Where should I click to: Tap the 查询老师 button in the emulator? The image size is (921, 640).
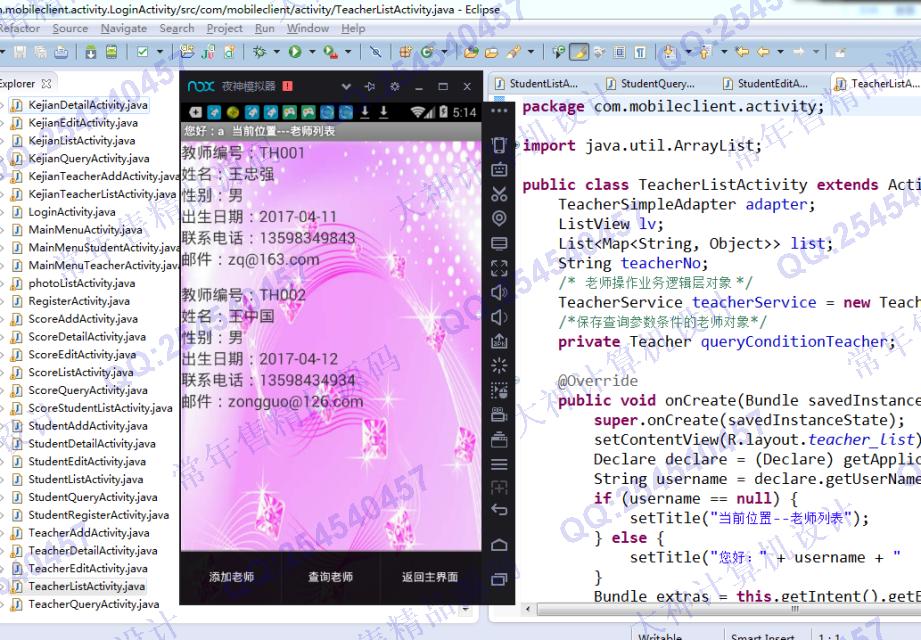331,577
